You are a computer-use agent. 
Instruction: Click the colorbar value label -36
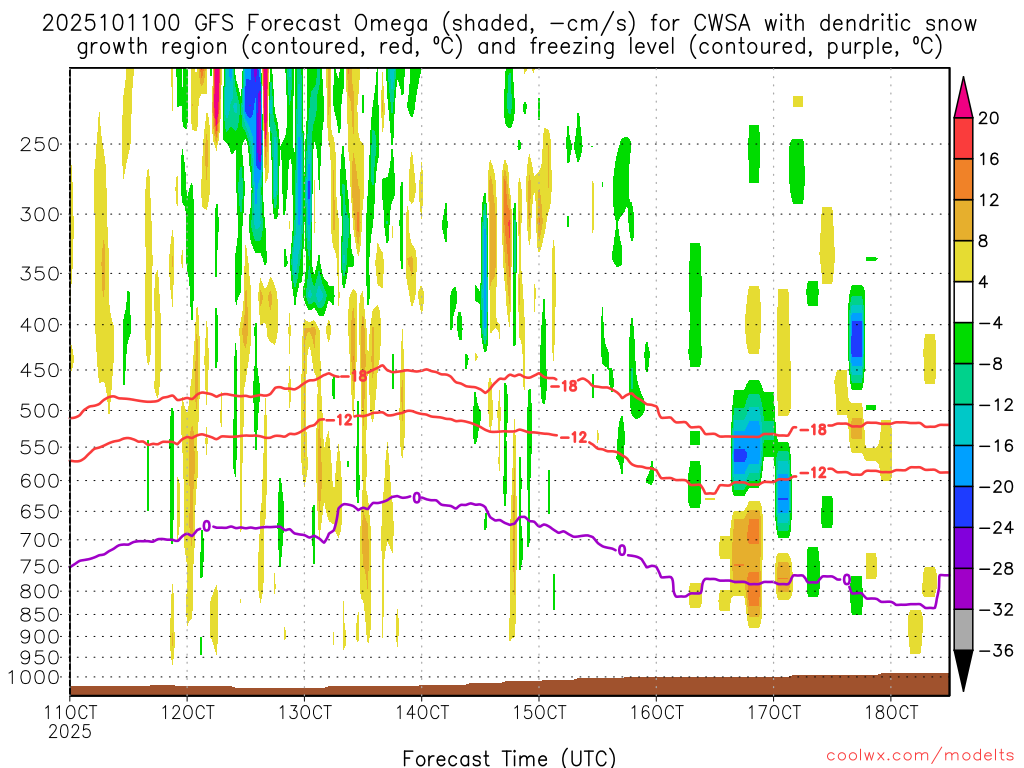pyautogui.click(x=996, y=650)
